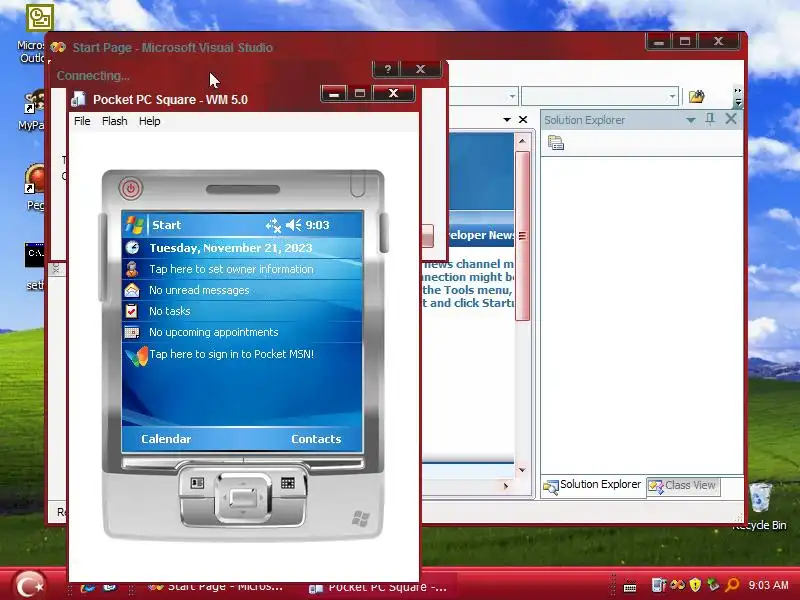
Task: Tap the checkmark icon beside No tasks
Action: [132, 311]
